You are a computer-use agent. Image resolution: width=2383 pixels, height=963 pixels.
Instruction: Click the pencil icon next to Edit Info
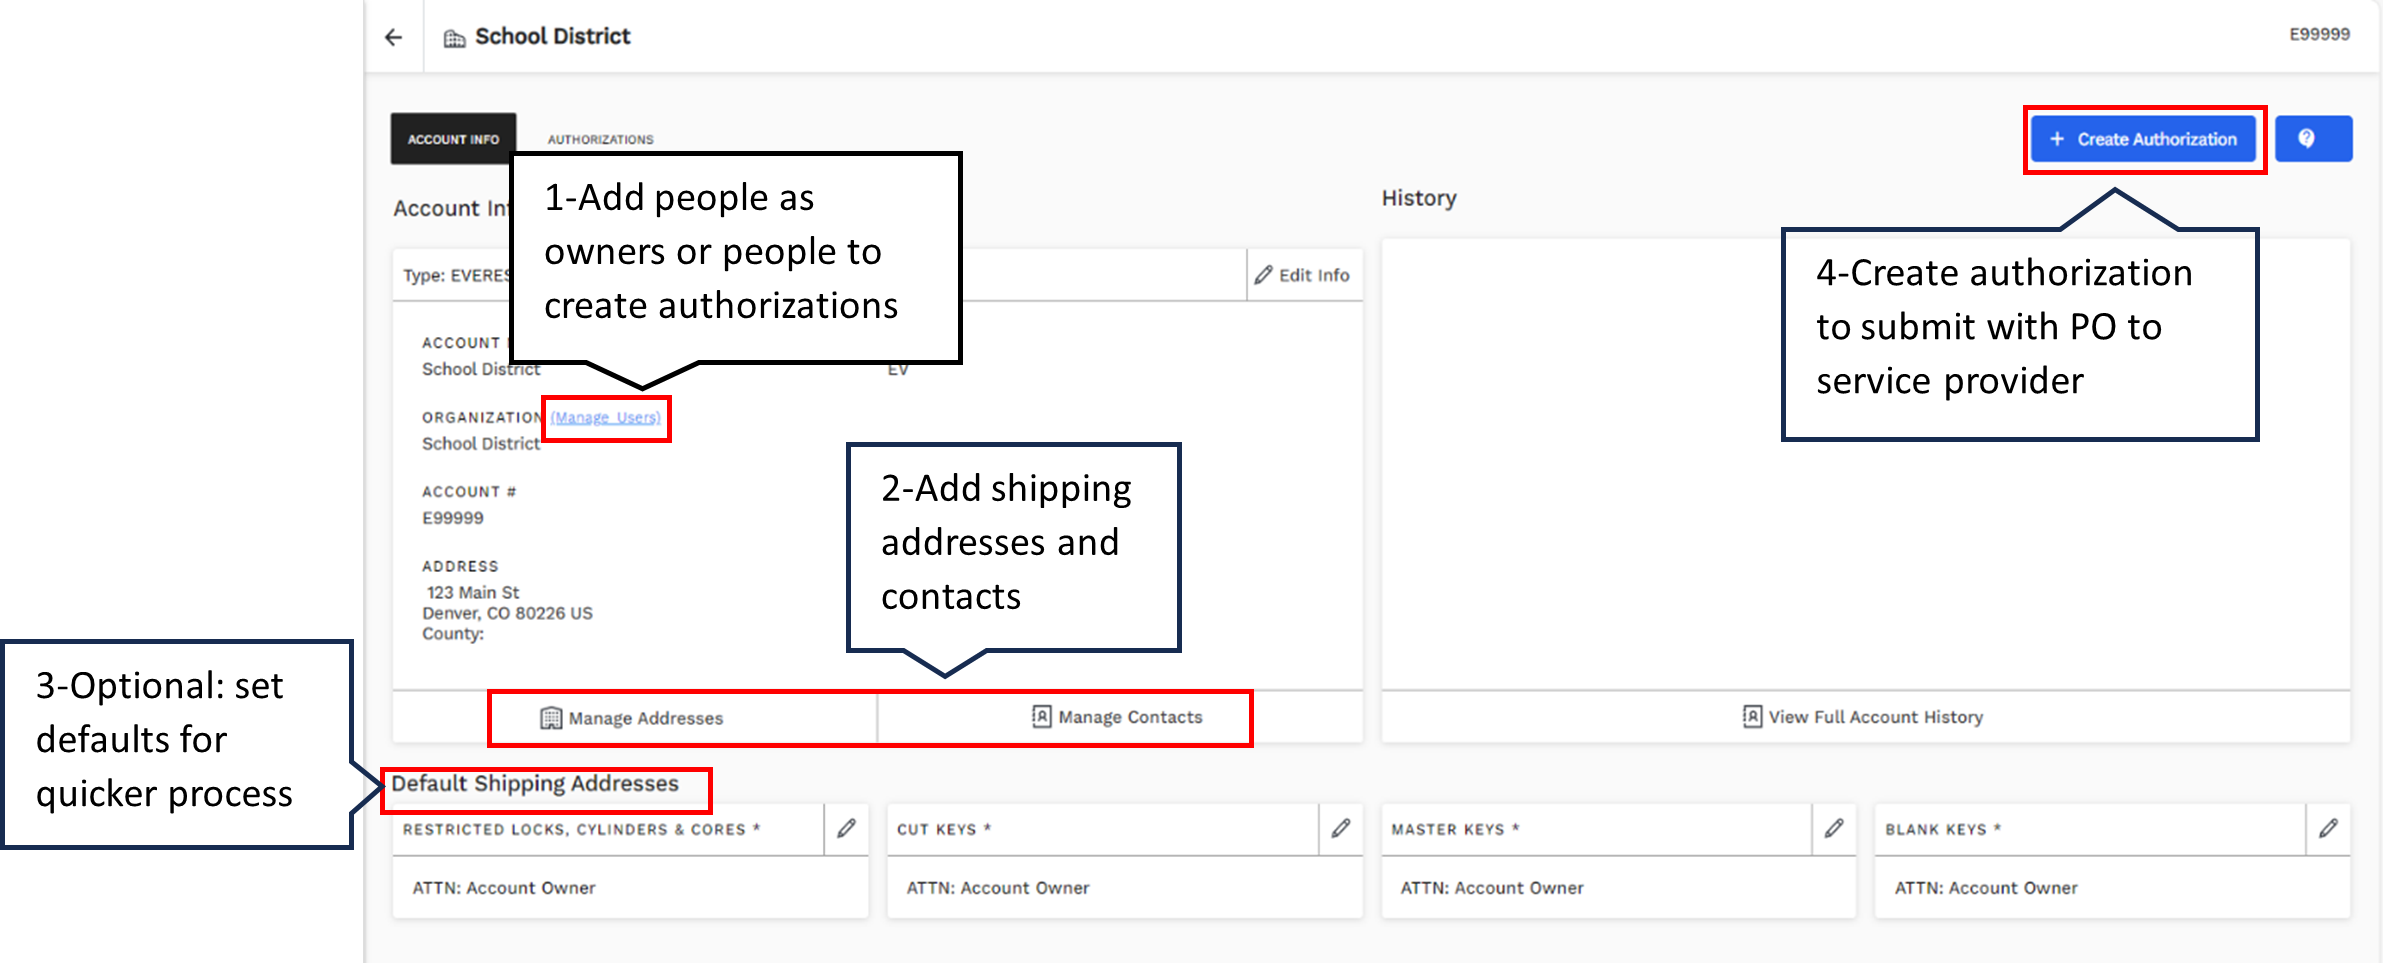[x=1264, y=274]
